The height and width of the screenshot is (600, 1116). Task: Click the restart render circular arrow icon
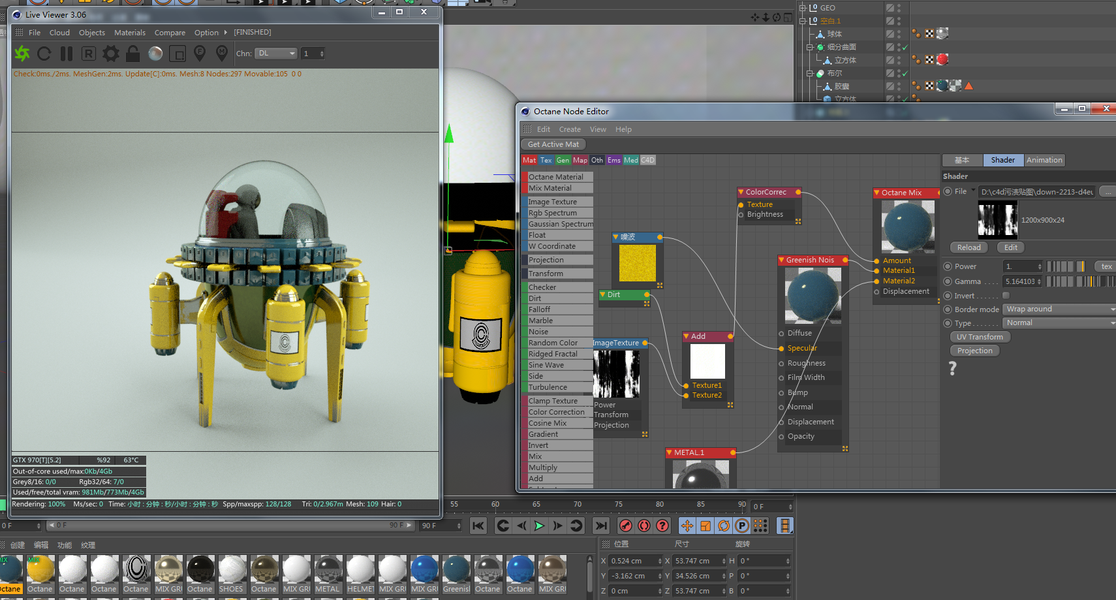click(x=44, y=53)
